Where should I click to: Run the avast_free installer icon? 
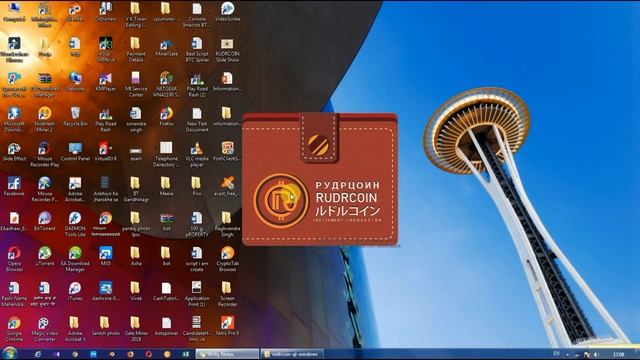[227, 187]
